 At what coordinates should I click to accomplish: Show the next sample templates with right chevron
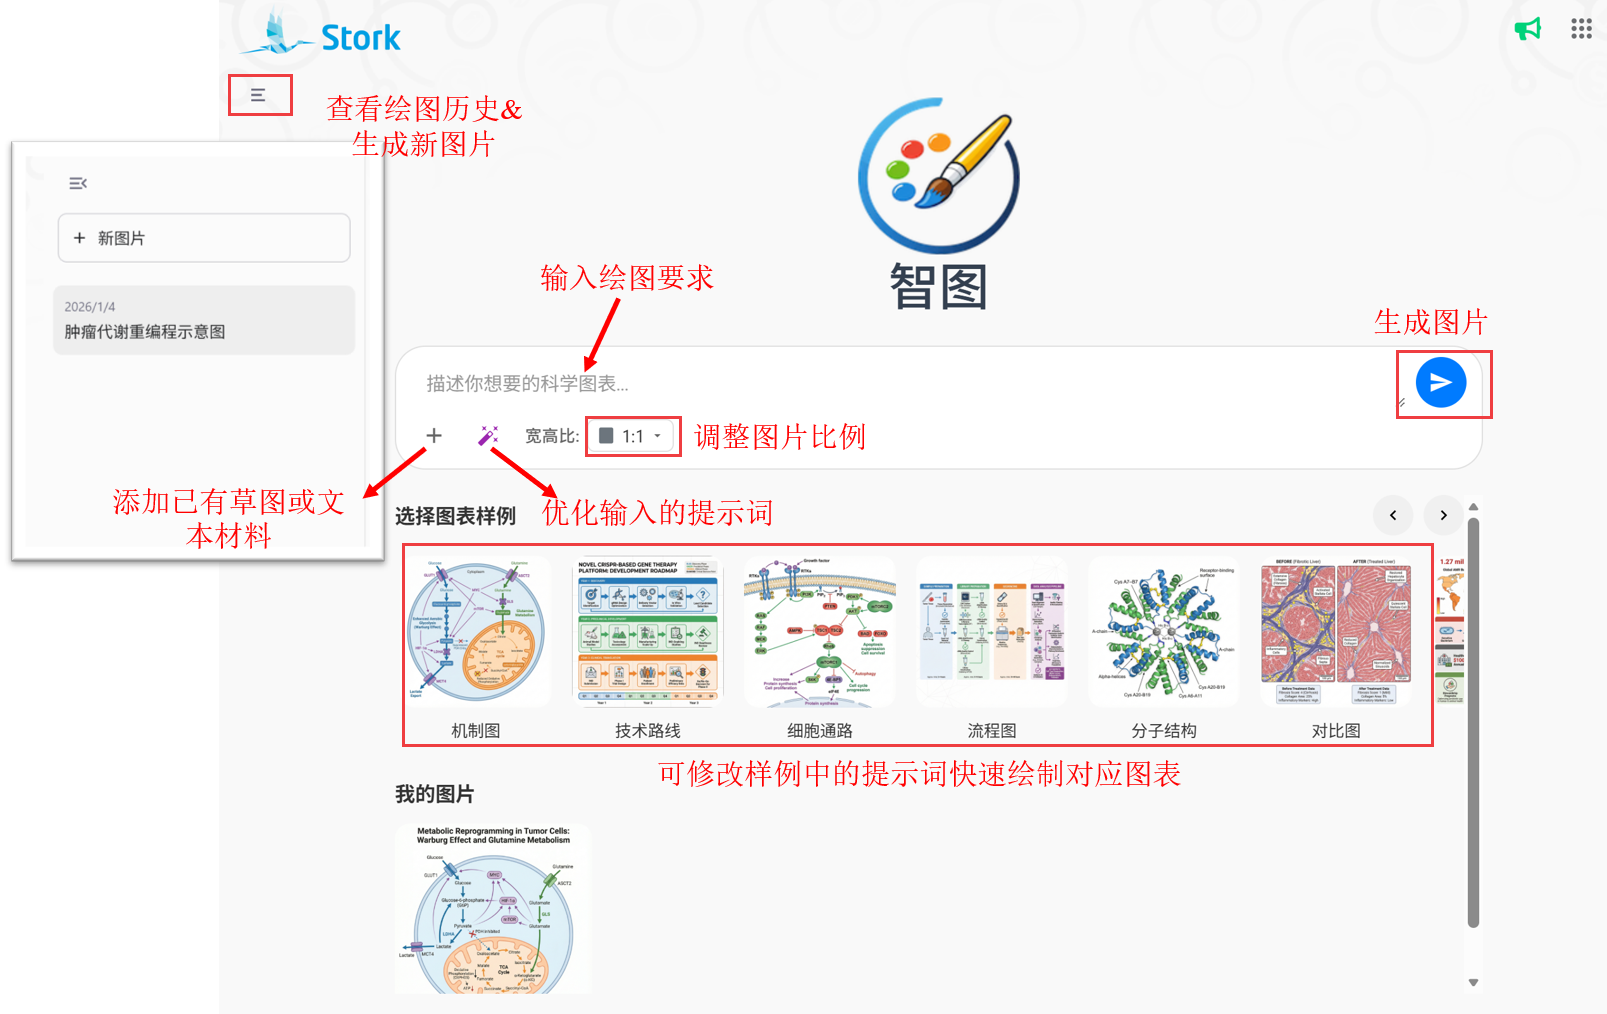click(1443, 515)
